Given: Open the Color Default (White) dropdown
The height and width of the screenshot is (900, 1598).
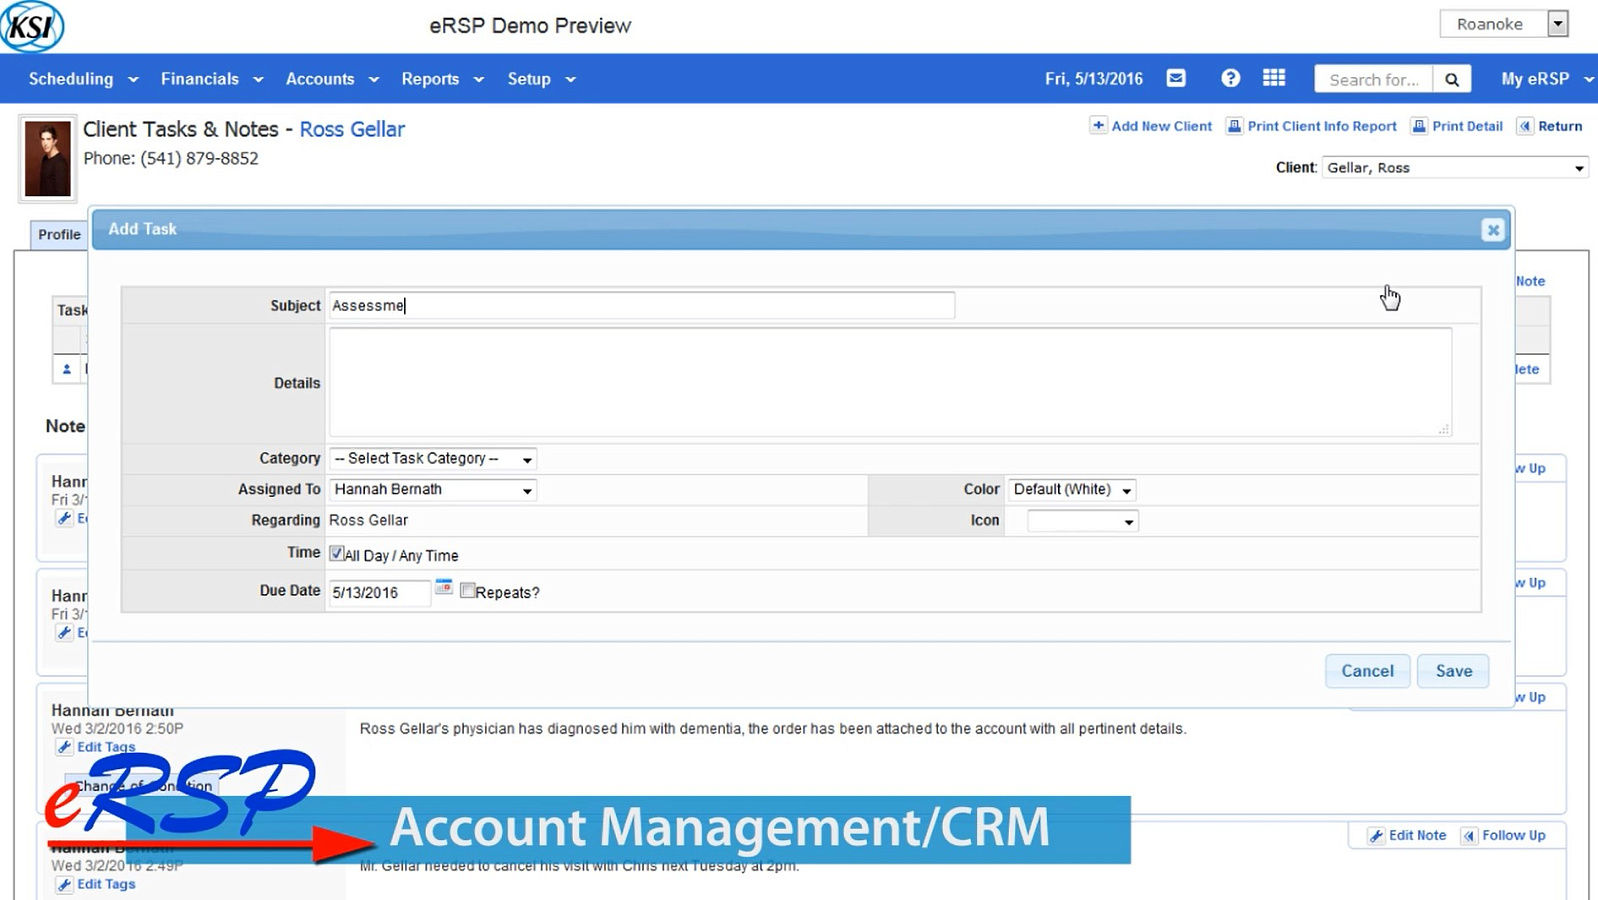Looking at the screenshot, I should pos(1071,490).
